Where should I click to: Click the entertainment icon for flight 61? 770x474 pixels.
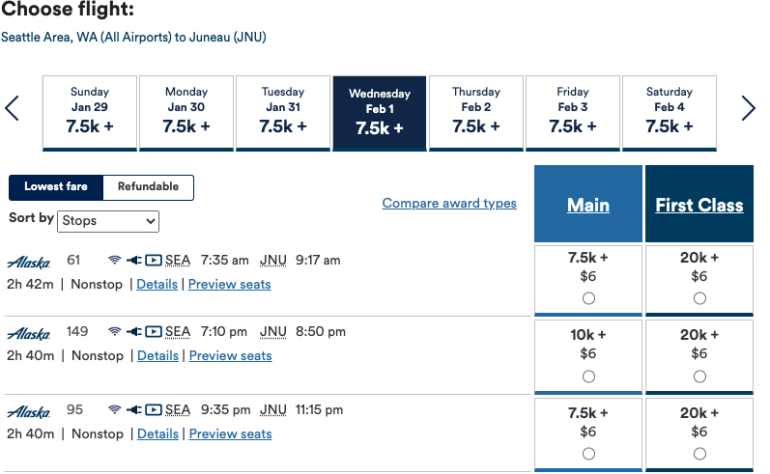153,260
